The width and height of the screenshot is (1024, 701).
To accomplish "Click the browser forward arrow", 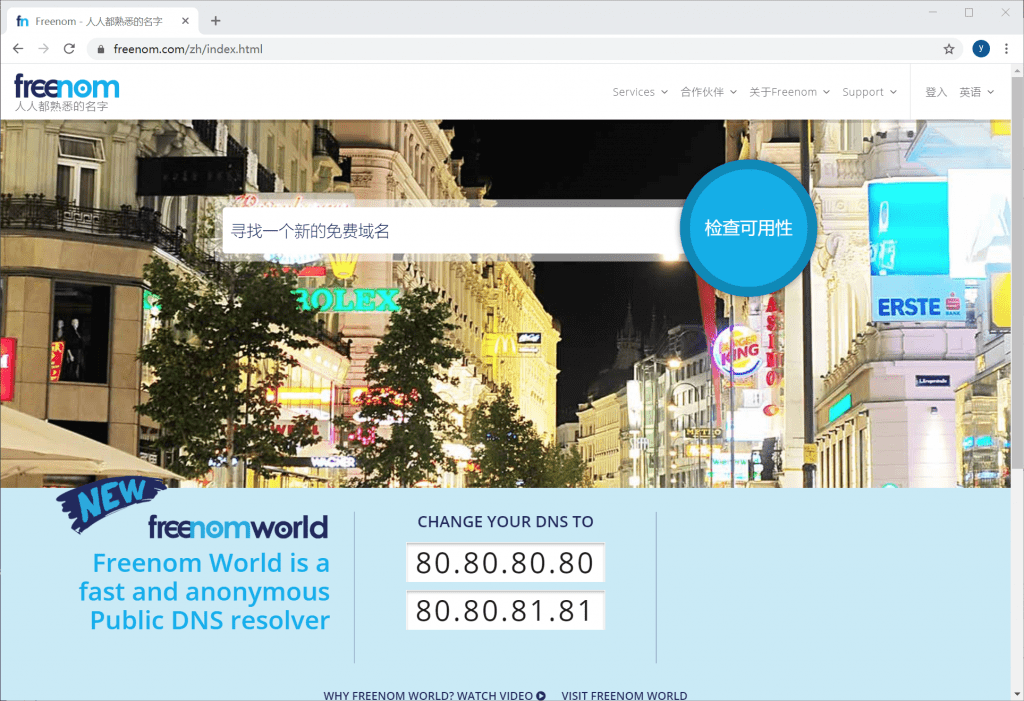I will pos(43,48).
